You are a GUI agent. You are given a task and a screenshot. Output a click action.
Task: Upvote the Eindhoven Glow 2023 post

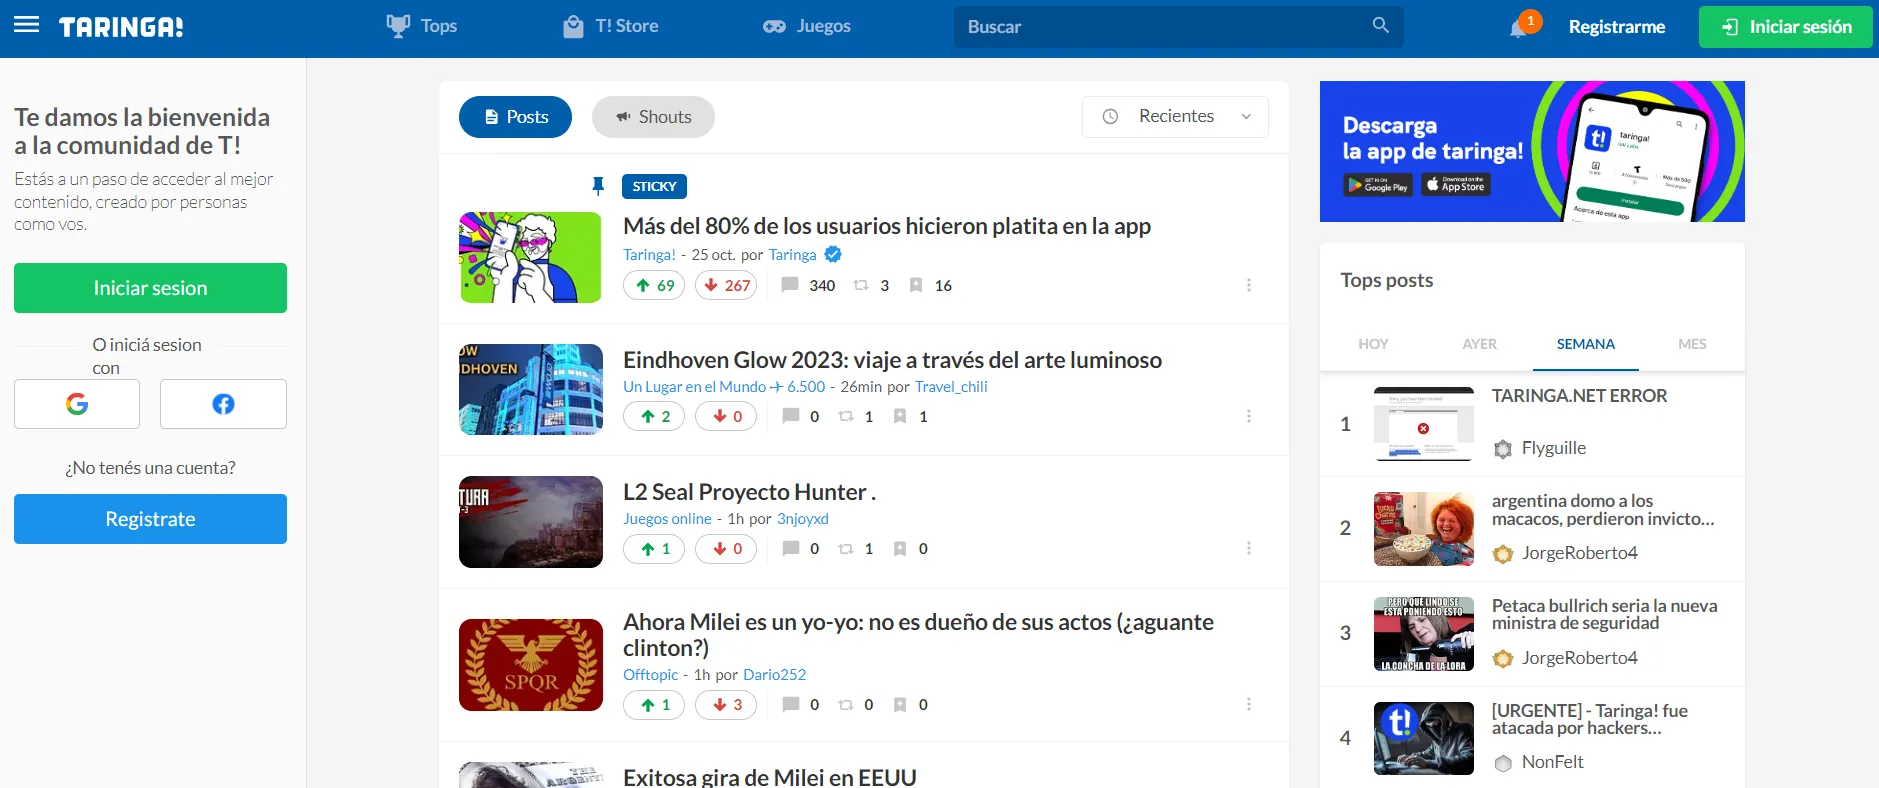tap(654, 416)
